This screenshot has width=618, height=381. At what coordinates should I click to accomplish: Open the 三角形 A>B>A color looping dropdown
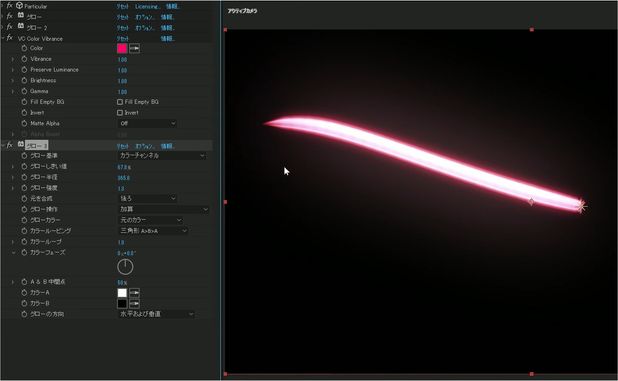[153, 230]
